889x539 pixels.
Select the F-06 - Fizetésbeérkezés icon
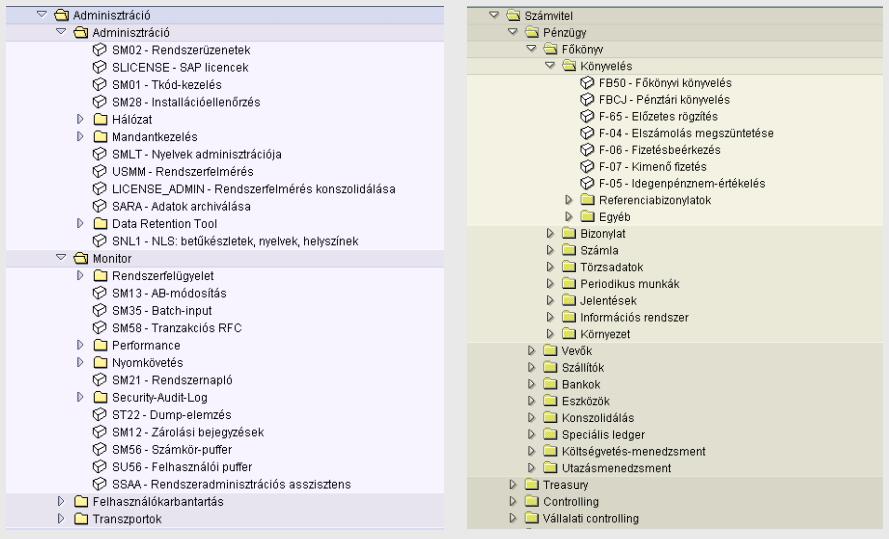point(587,150)
